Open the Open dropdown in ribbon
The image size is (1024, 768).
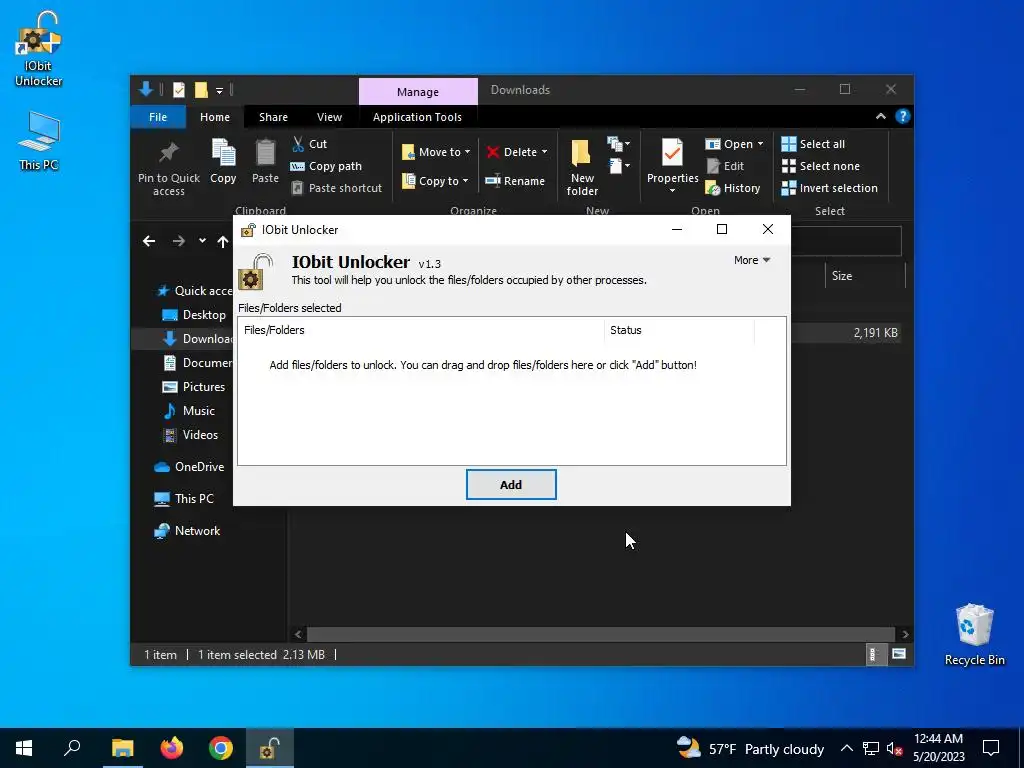[734, 144]
